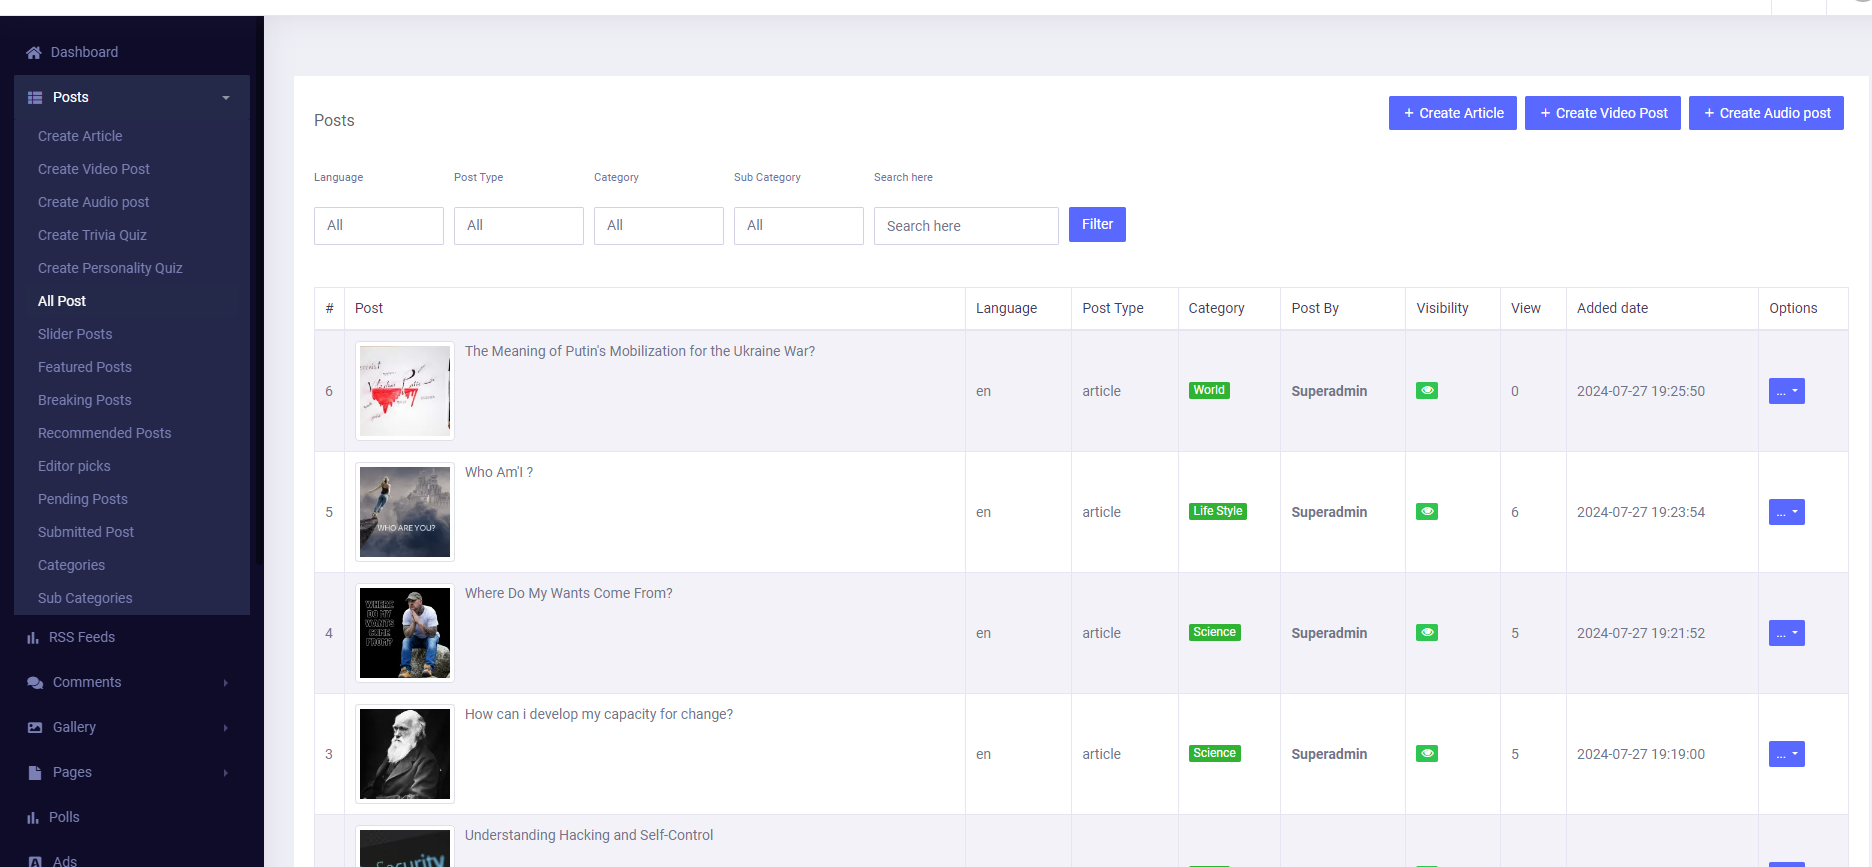Screen dimensions: 1872x867
Task: Toggle visibility eye for post number 3
Action: pyautogui.click(x=1427, y=754)
